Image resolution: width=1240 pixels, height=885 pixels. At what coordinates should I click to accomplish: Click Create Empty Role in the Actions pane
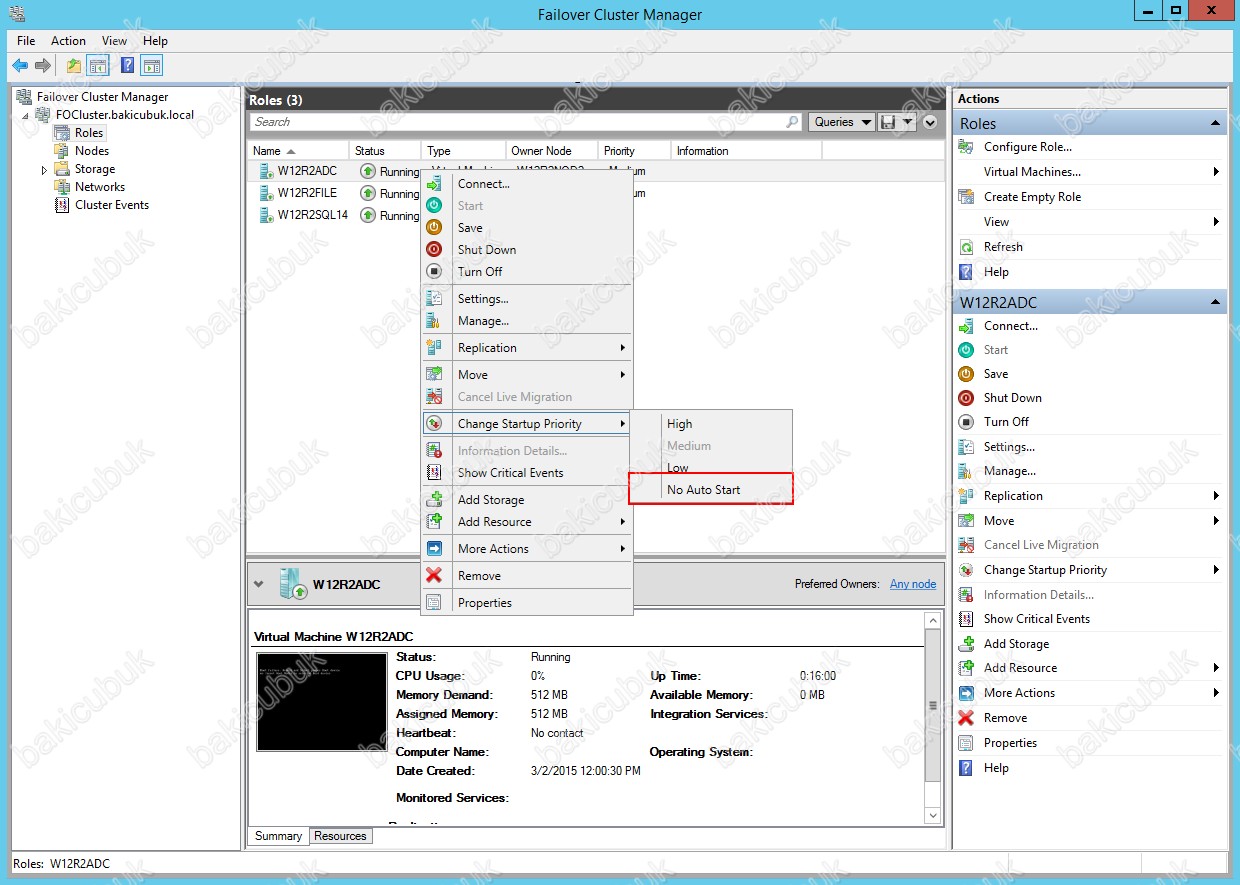1033,197
